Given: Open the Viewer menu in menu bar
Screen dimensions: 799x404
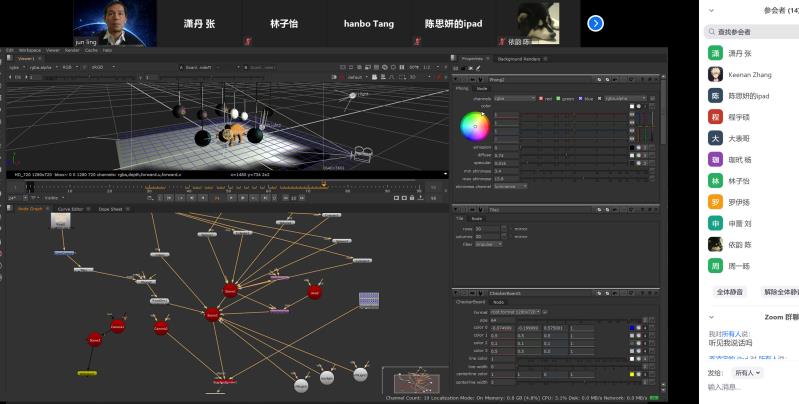Looking at the screenshot, I should [52, 50].
